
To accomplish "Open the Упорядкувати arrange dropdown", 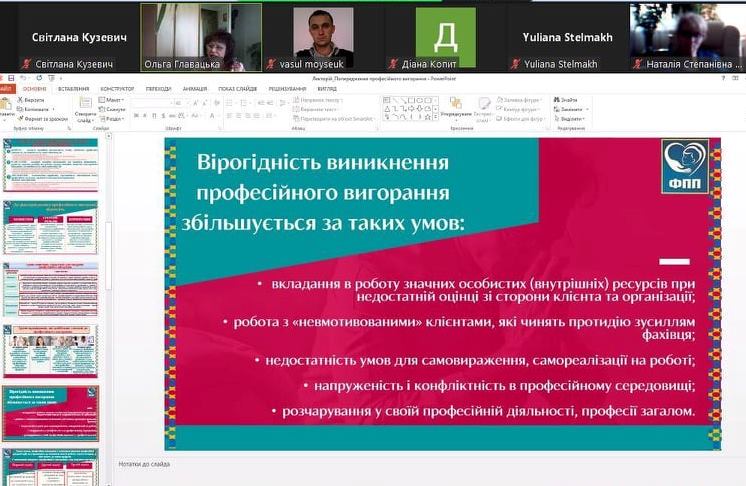I will click(456, 108).
